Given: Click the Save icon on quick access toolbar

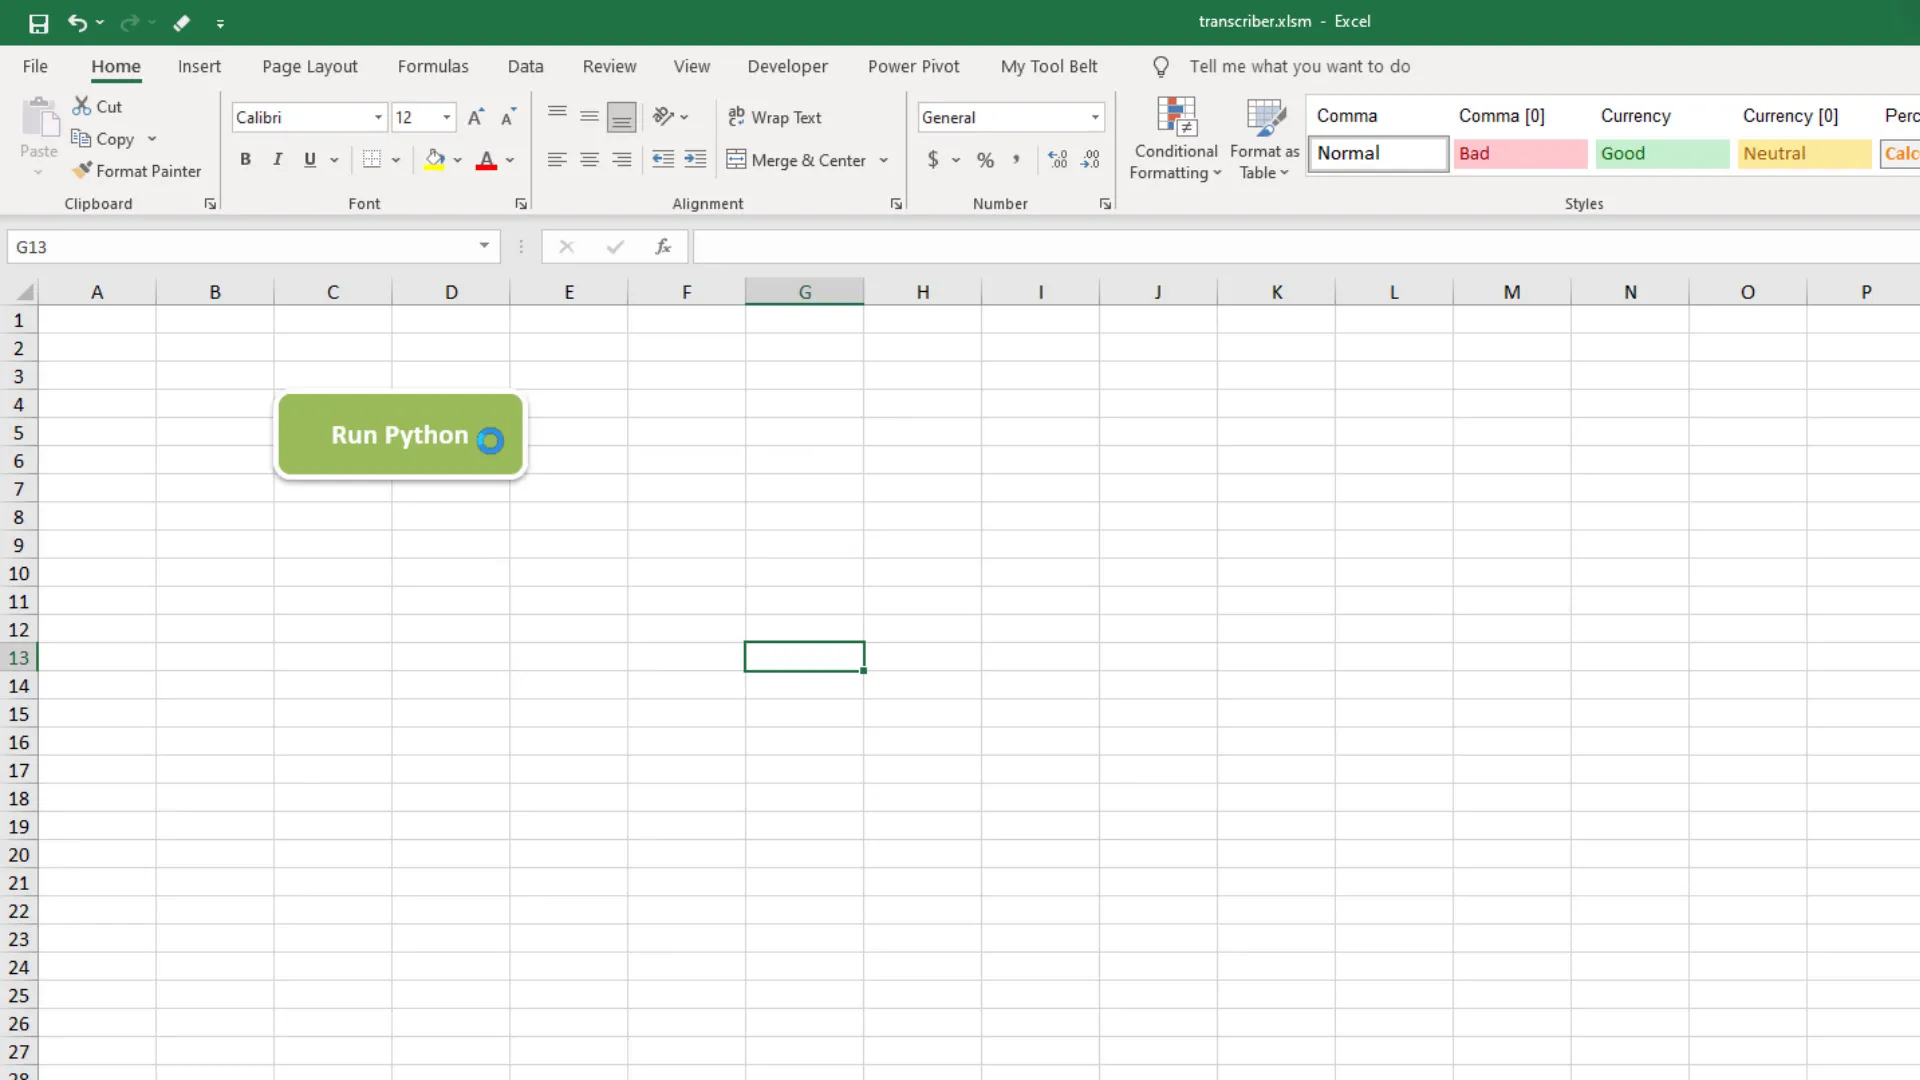Looking at the screenshot, I should click(38, 22).
